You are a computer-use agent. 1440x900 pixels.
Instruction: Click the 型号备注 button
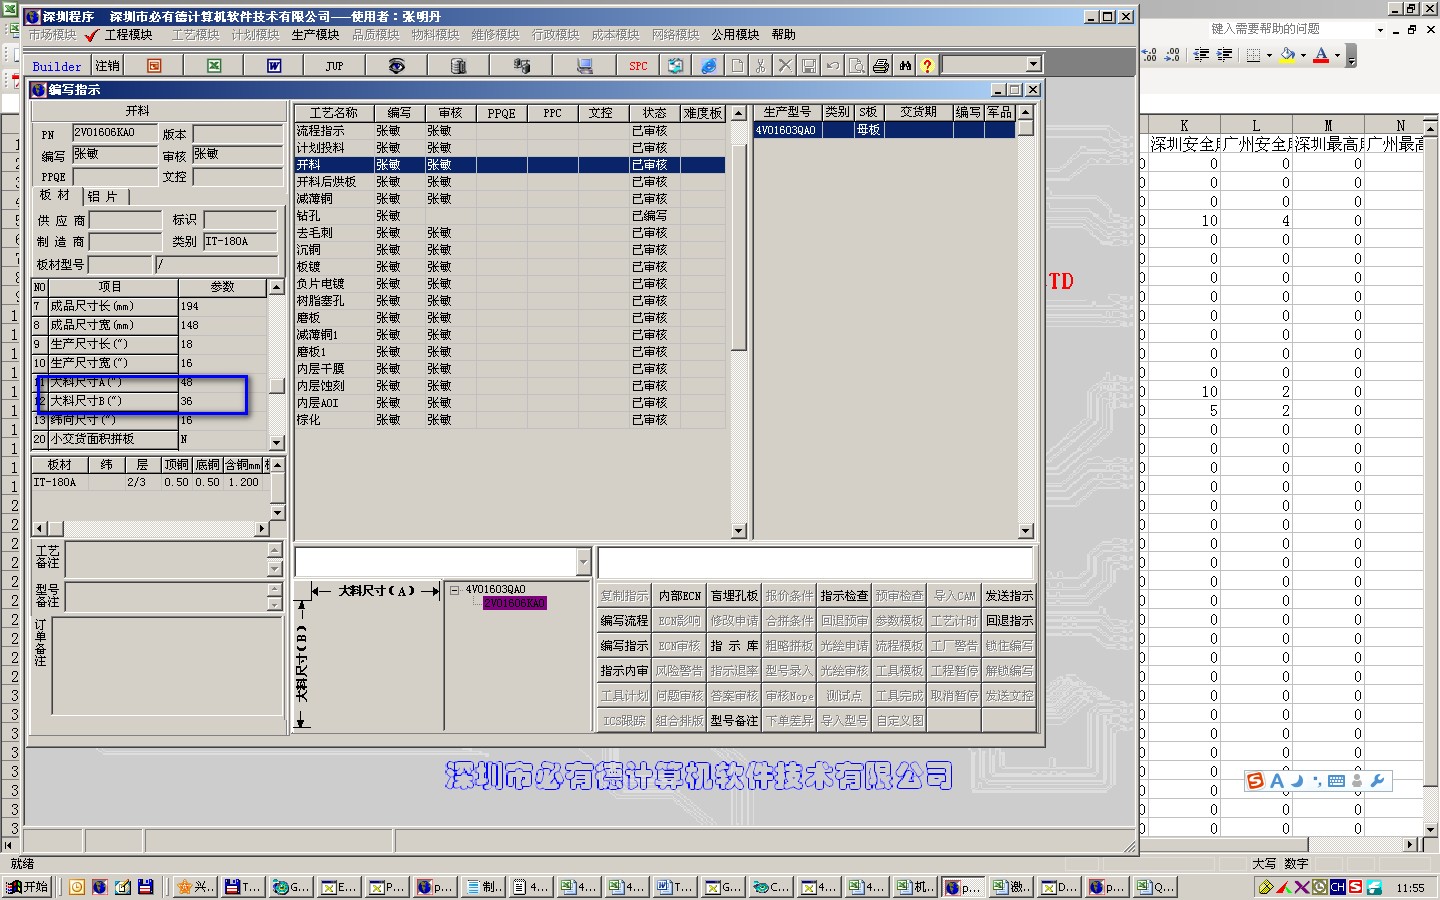click(x=734, y=721)
